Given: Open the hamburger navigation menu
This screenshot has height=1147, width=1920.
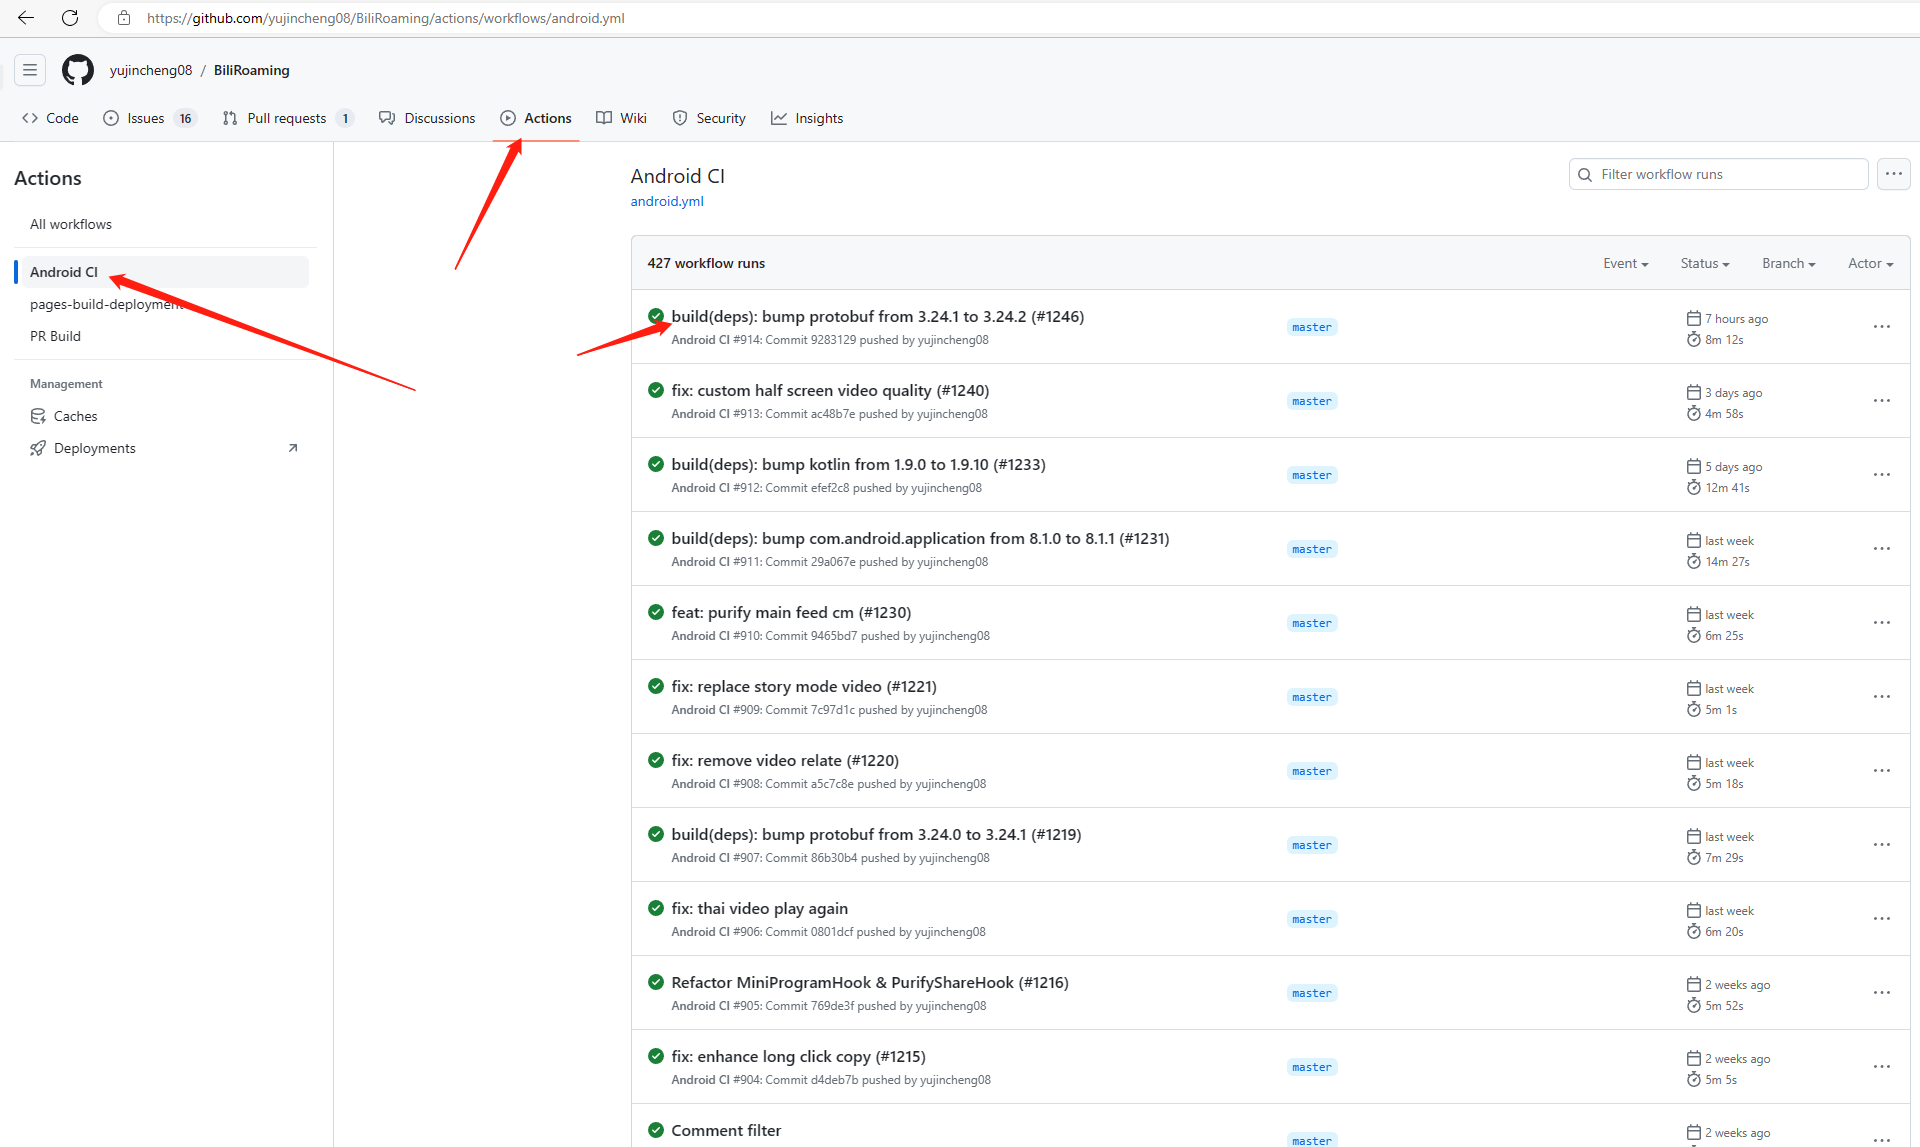Looking at the screenshot, I should (x=29, y=70).
